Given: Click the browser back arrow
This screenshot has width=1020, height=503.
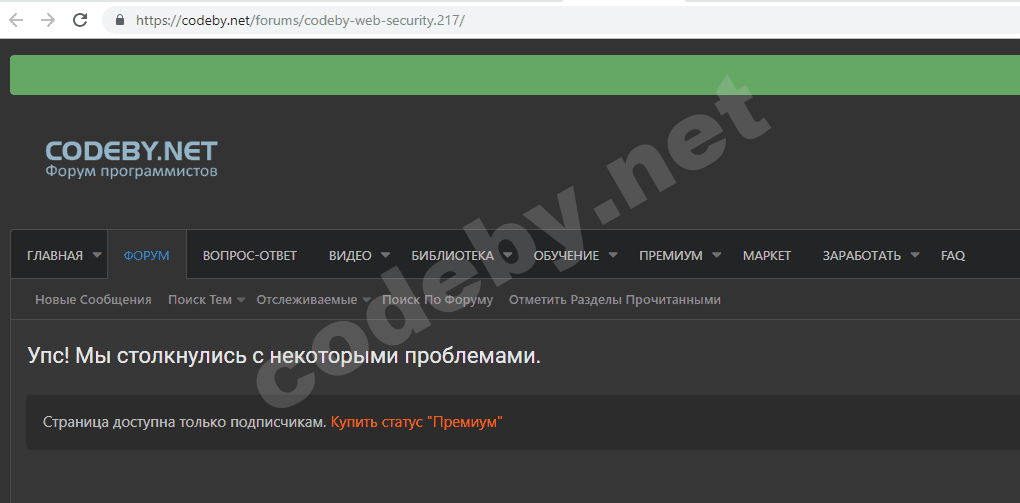Looking at the screenshot, I should click(16, 20).
